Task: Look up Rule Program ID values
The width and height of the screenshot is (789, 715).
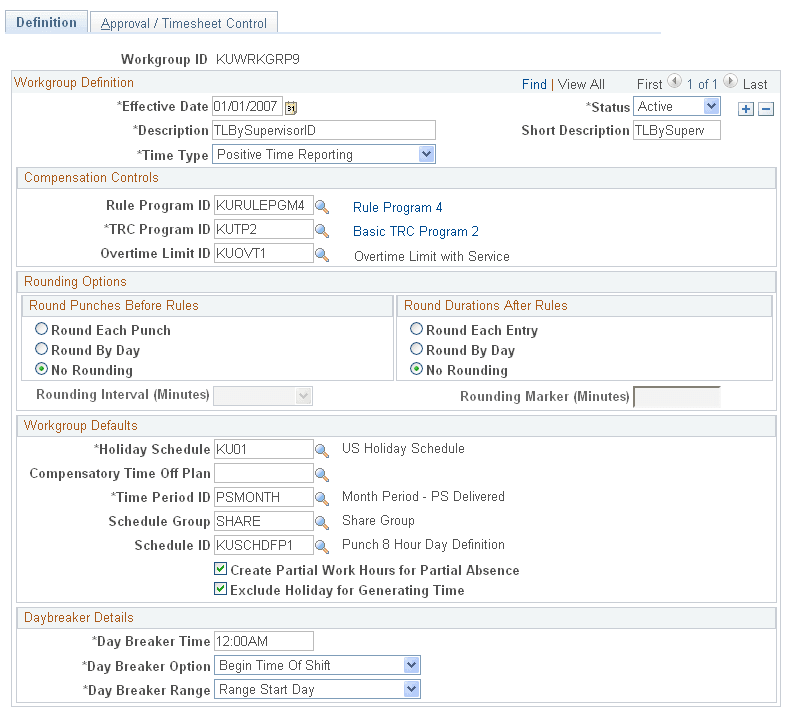Action: coord(322,206)
